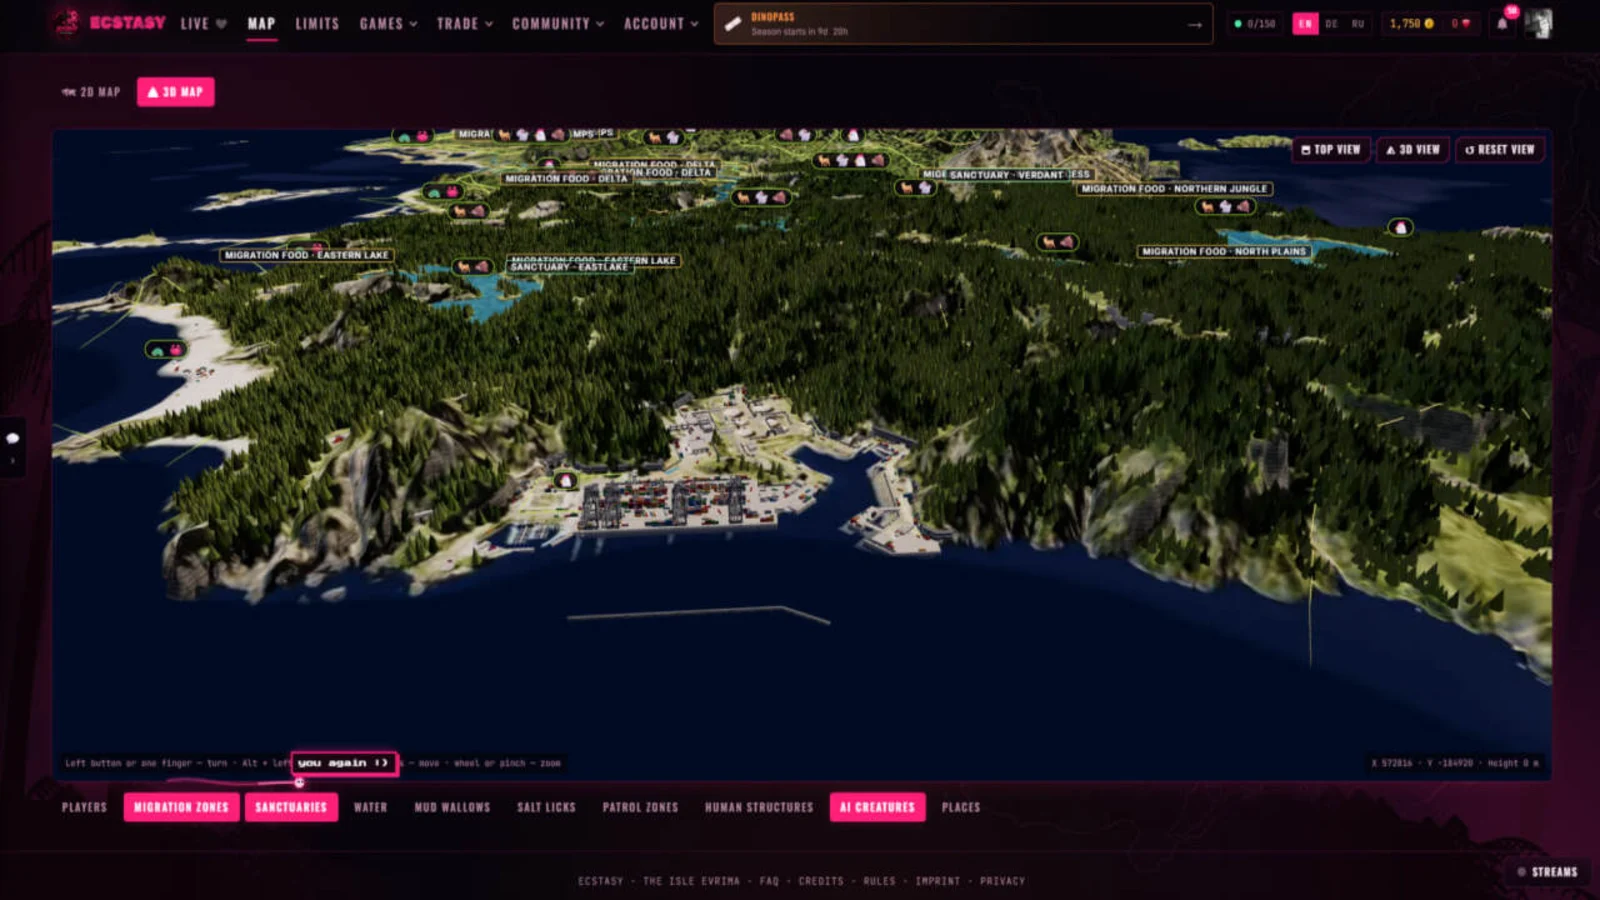Click the Top View button

(1331, 149)
